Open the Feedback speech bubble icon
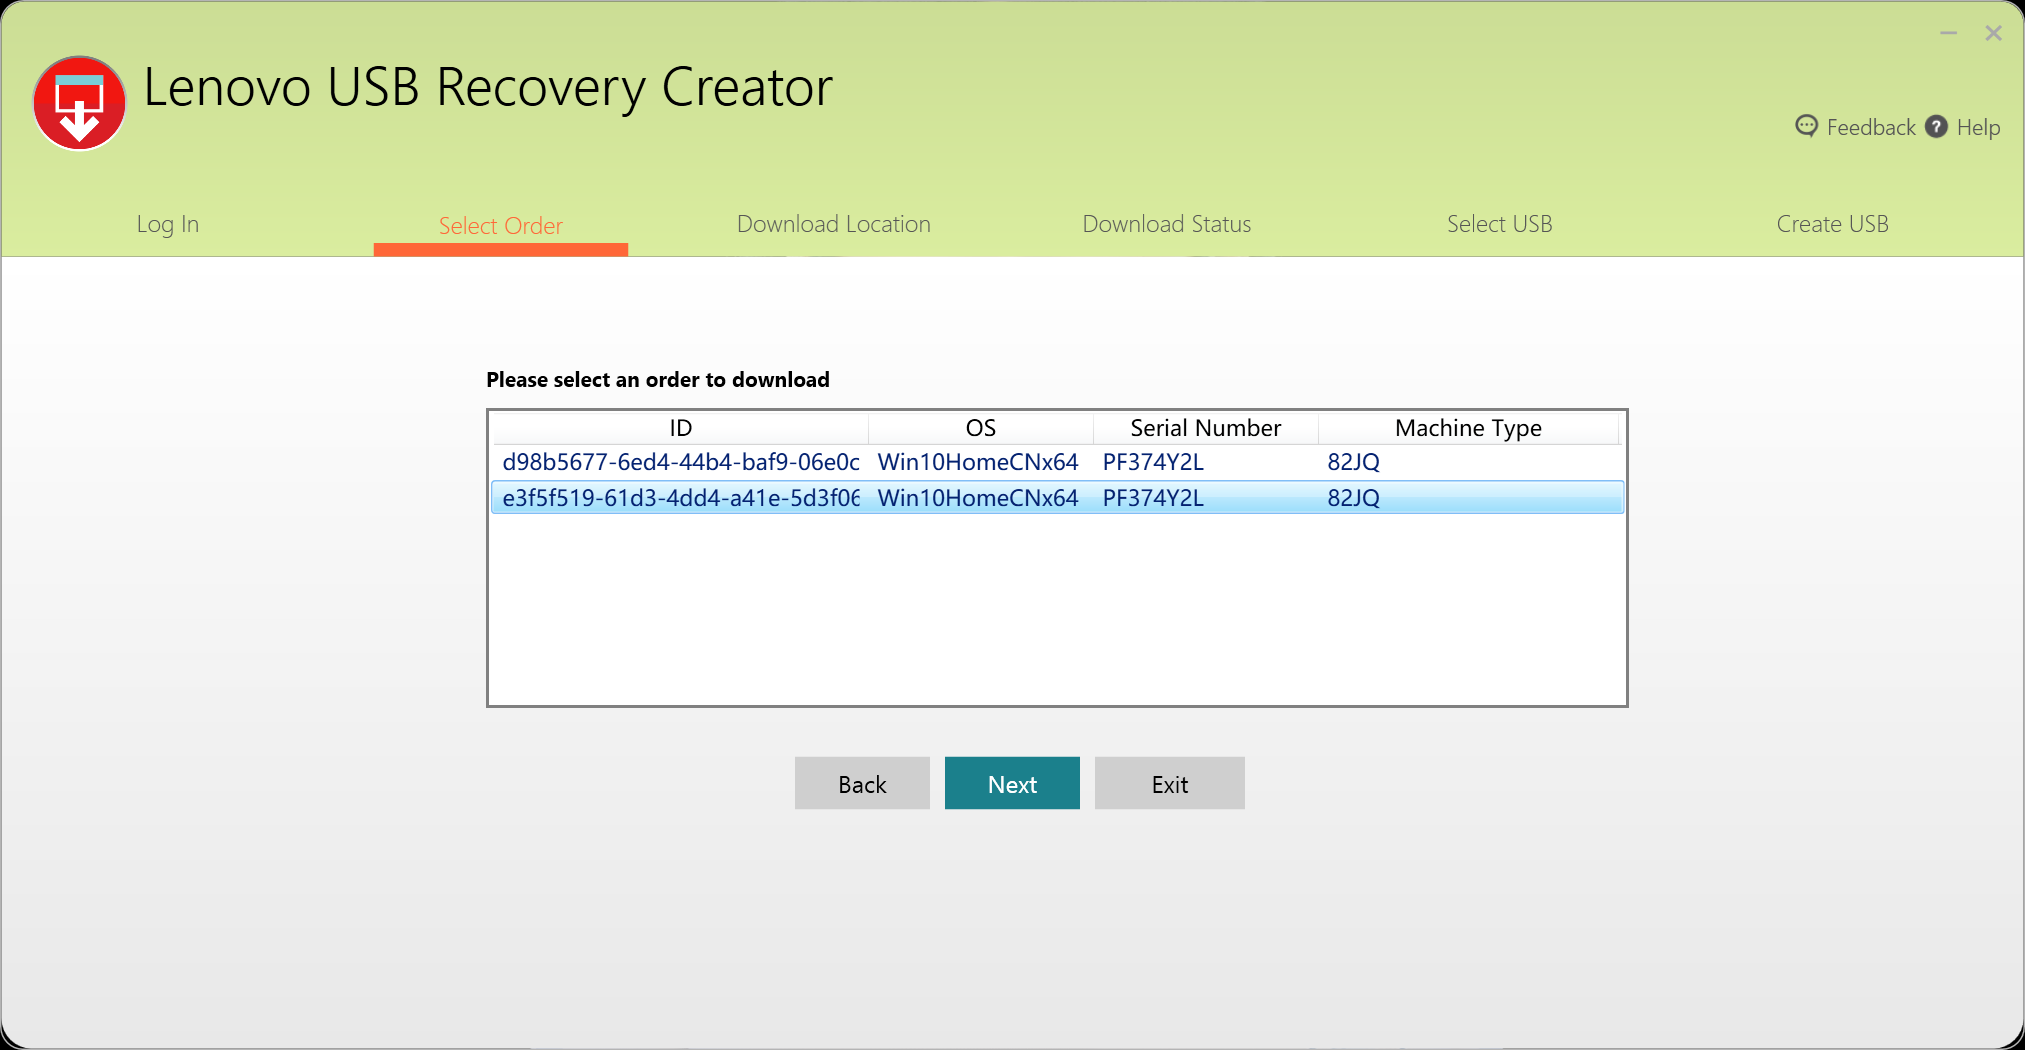 [1806, 126]
